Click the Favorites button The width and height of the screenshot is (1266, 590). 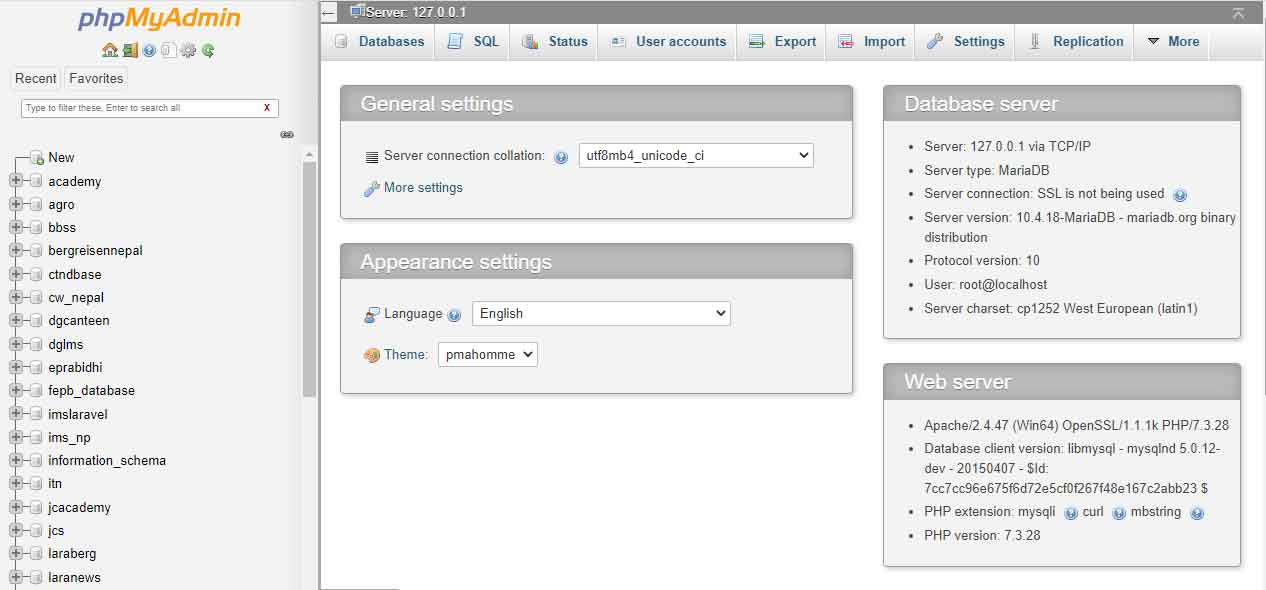pos(96,78)
